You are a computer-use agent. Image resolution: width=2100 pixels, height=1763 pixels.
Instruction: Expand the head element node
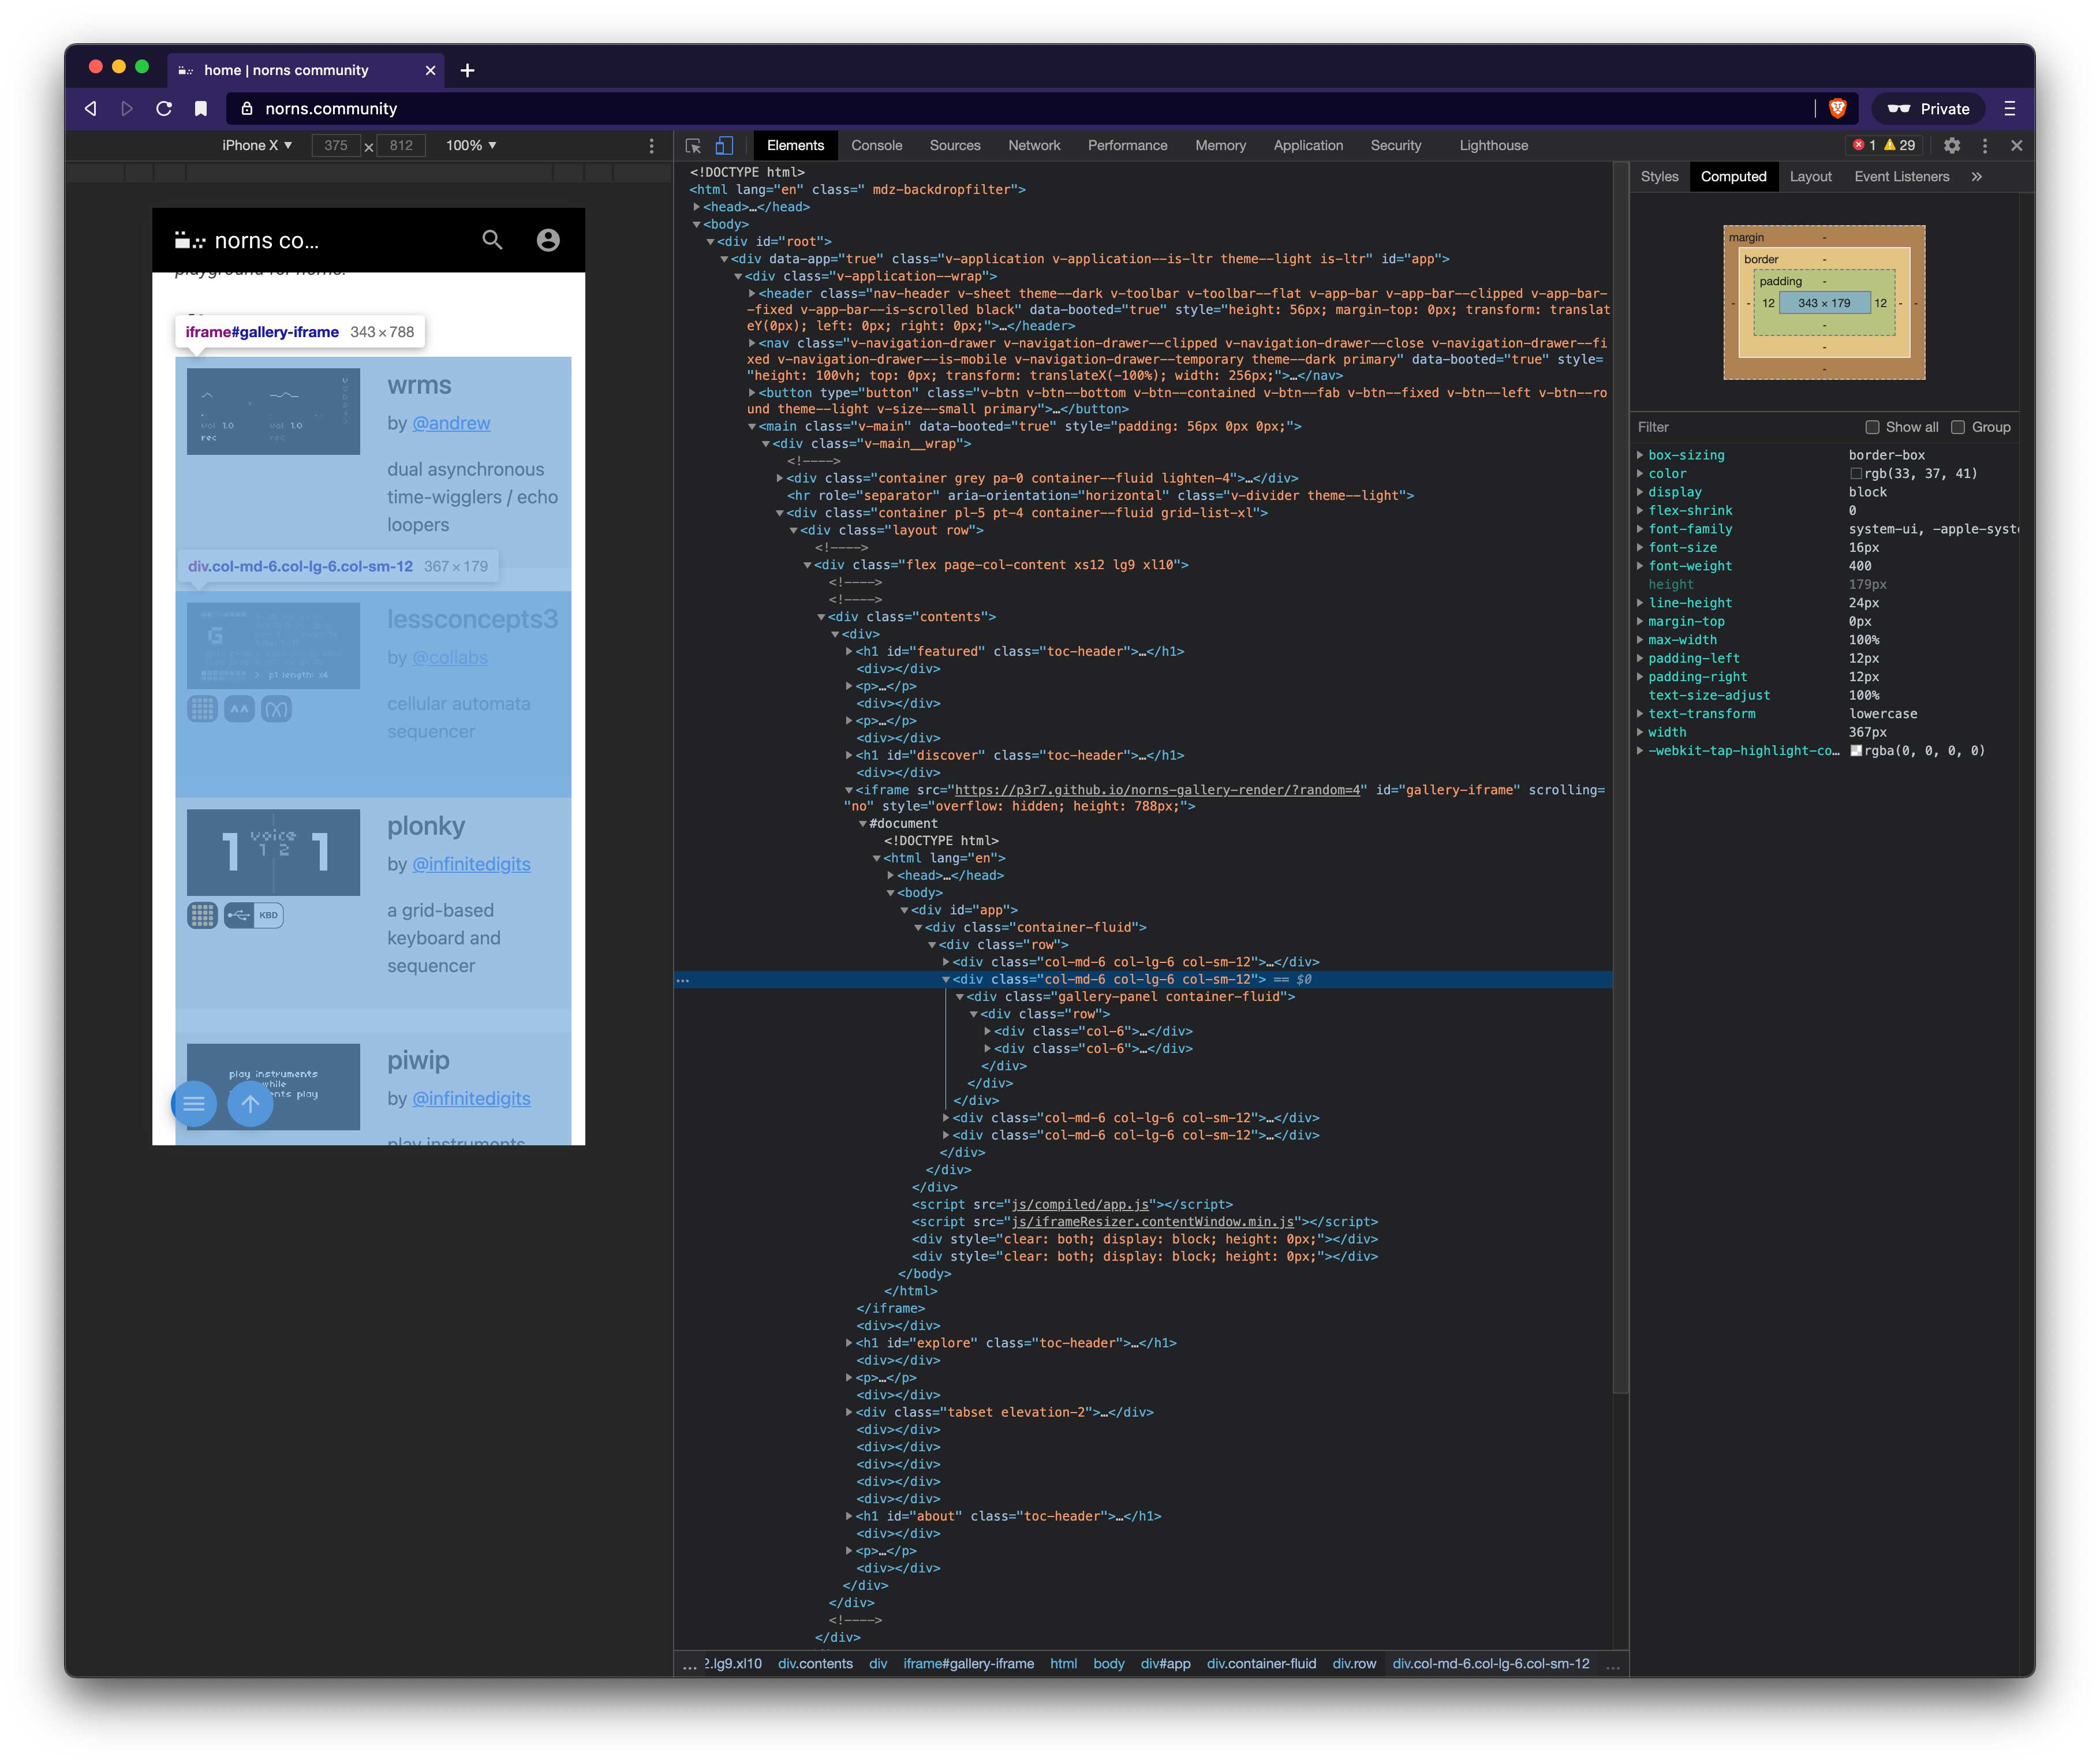697,207
